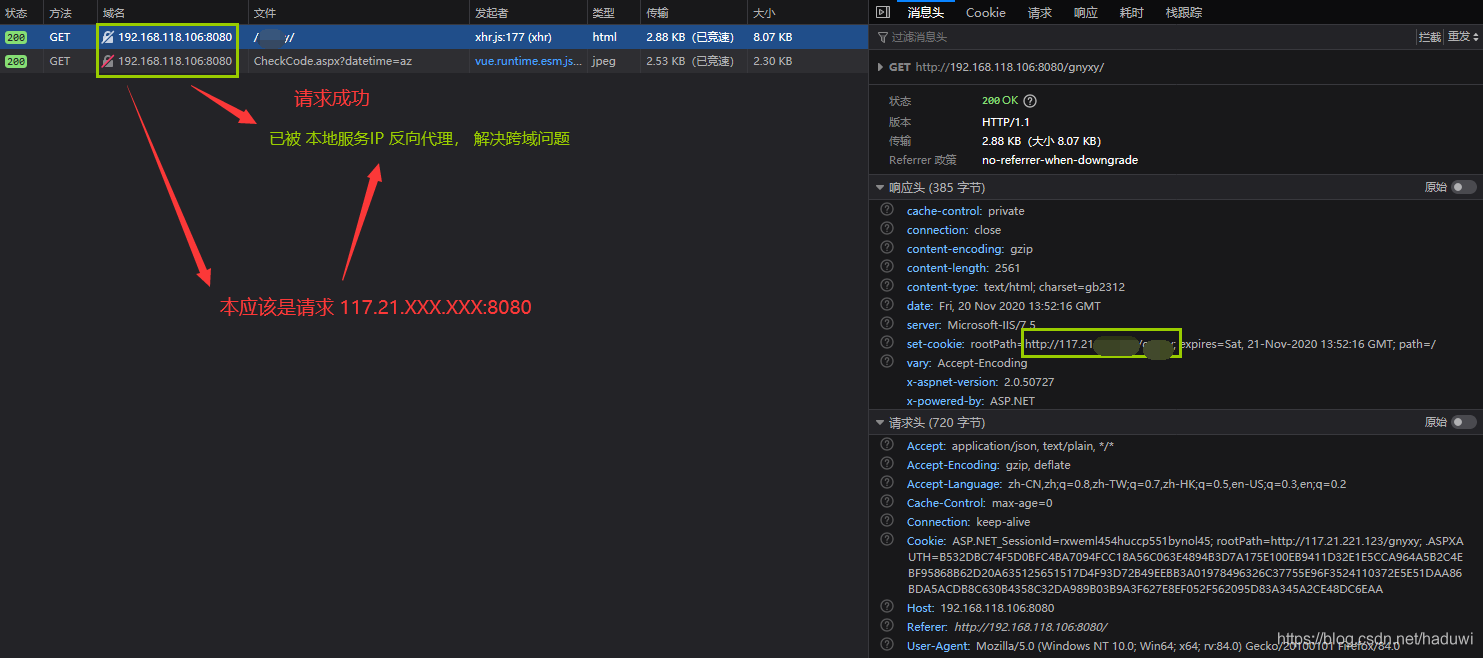
Task: Open the help icon beside status 200 OK
Action: click(1030, 101)
